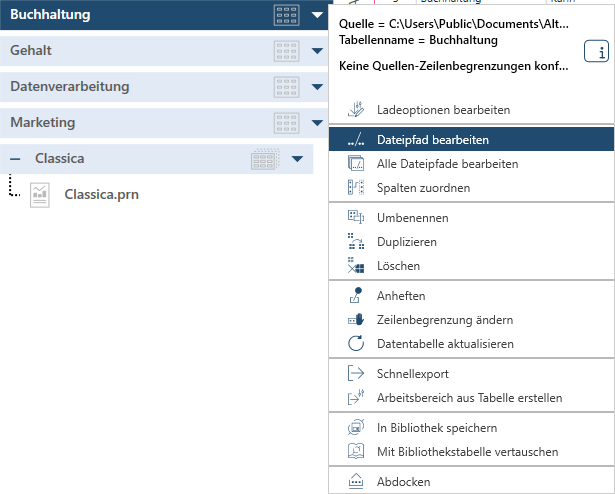Click the Buchhaltung table grid icon

pos(286,15)
